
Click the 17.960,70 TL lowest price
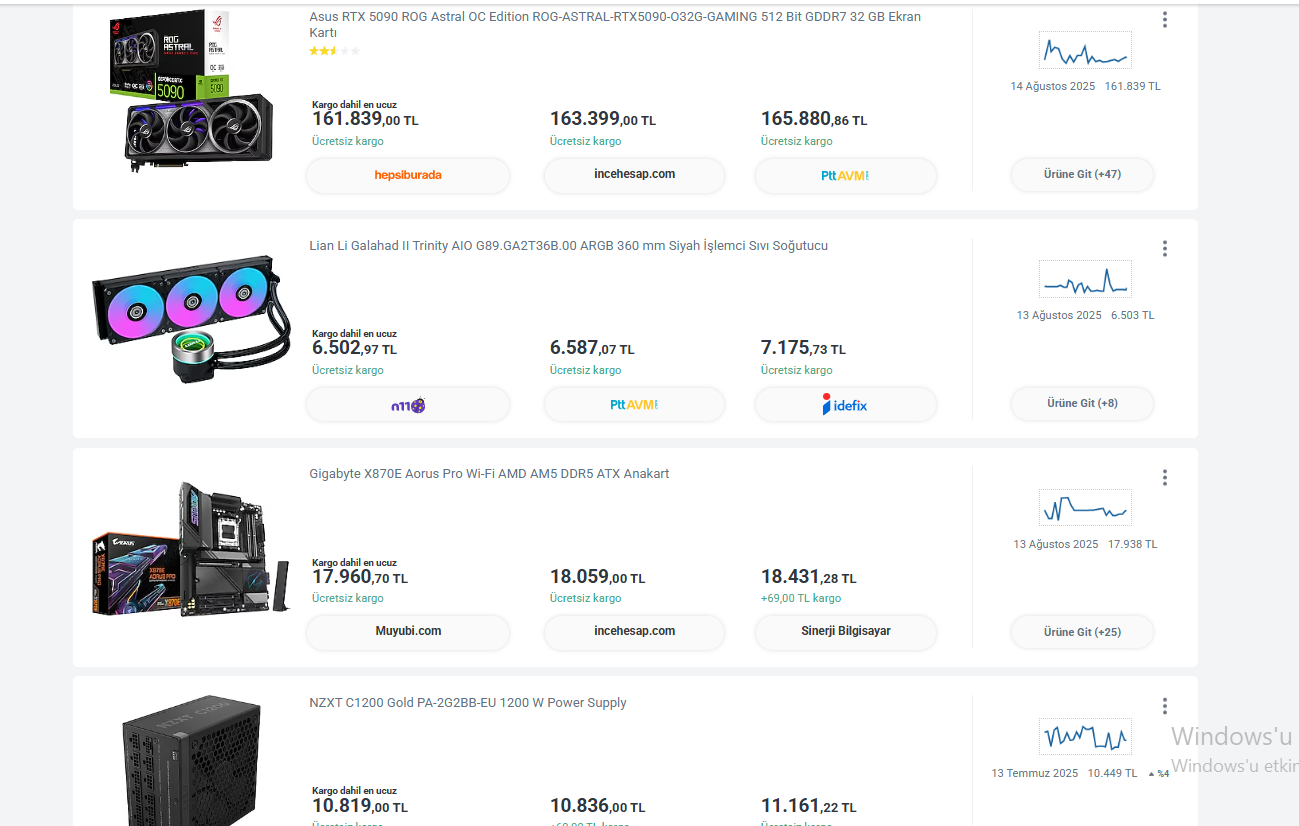[360, 578]
